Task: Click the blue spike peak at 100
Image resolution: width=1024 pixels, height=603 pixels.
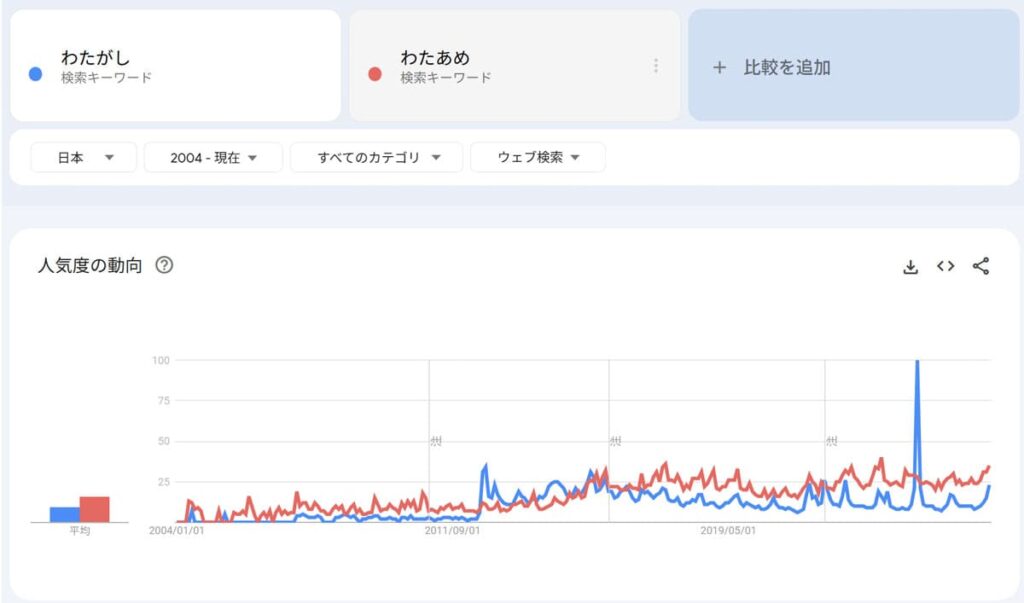Action: coord(918,361)
